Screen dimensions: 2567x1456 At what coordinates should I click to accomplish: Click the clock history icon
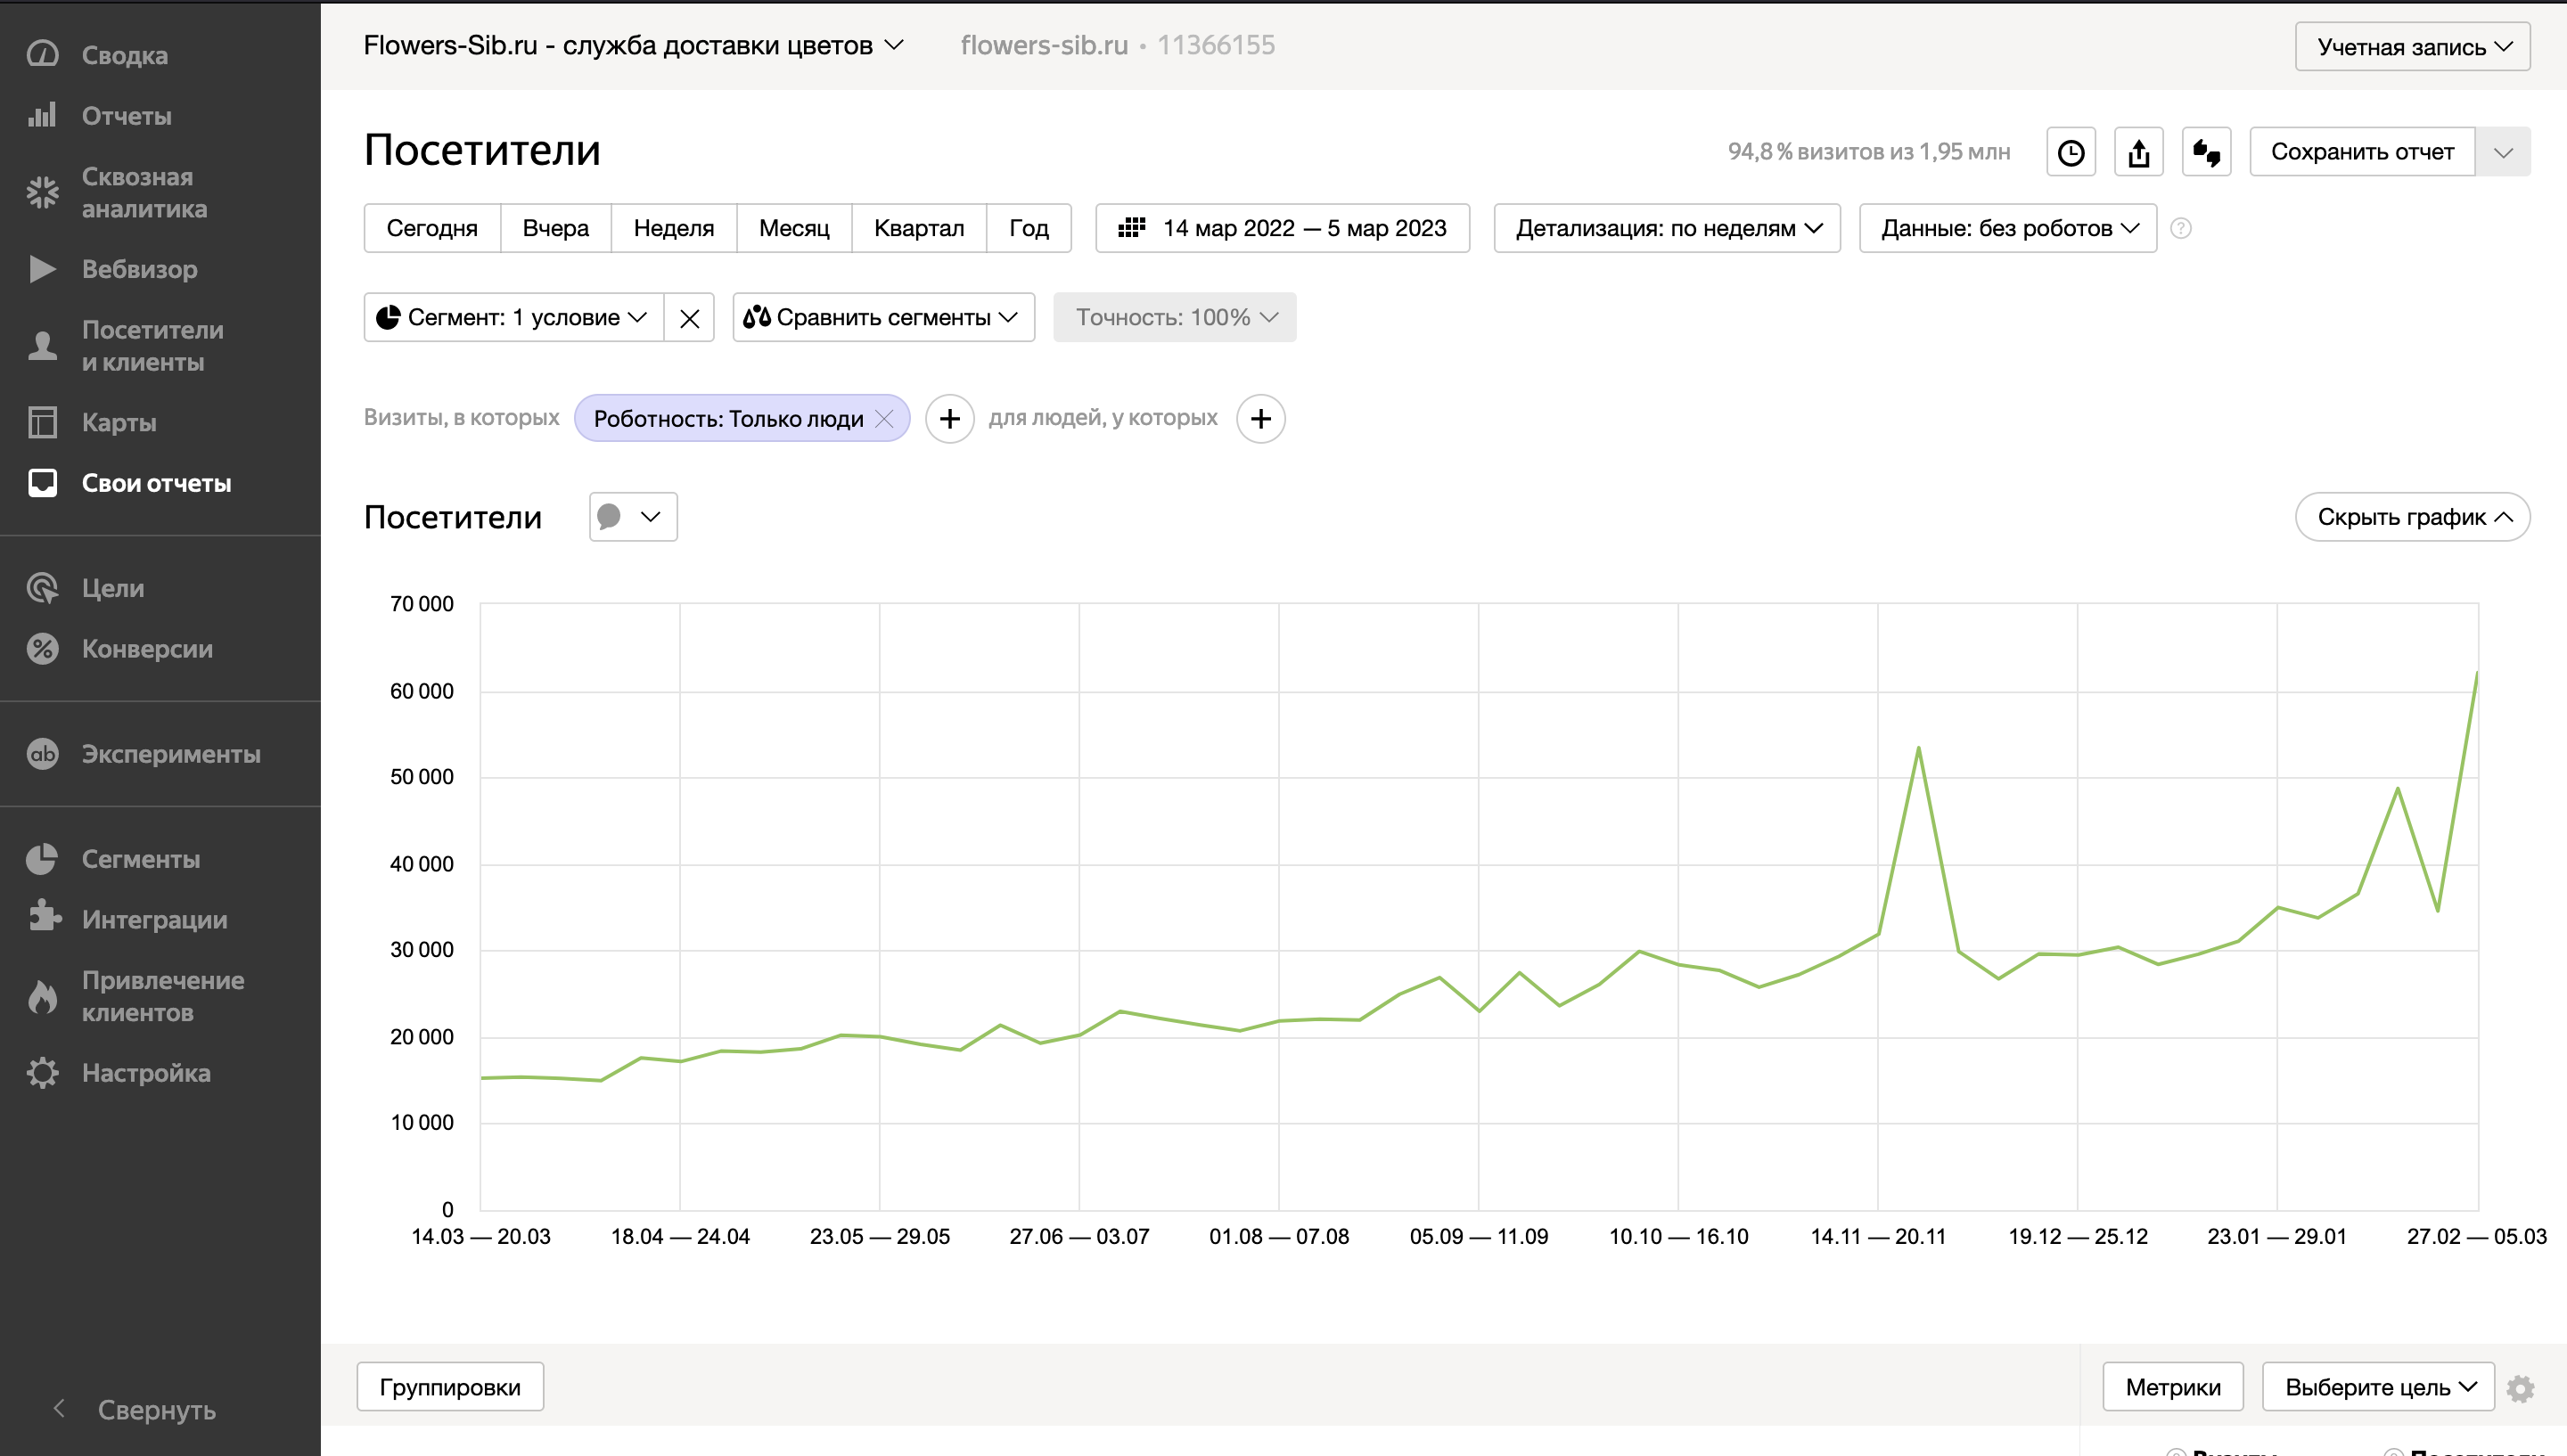(2070, 152)
